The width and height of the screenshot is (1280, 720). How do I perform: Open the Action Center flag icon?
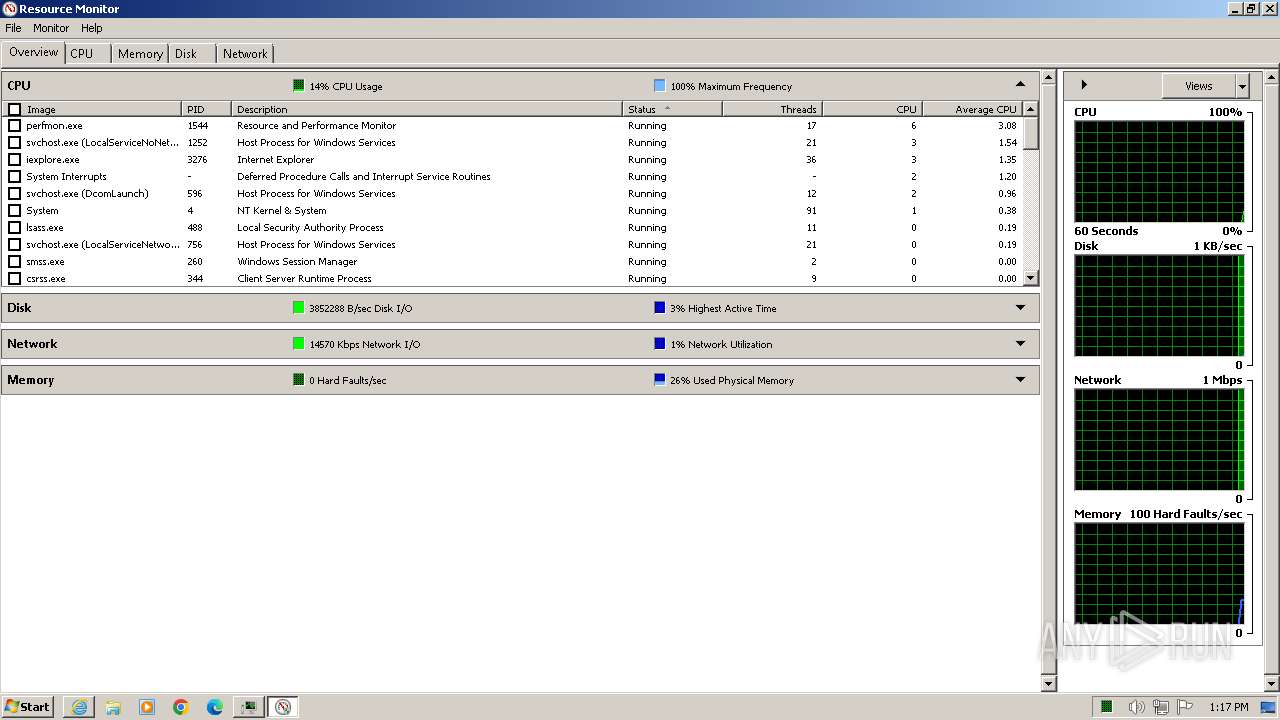click(1186, 707)
